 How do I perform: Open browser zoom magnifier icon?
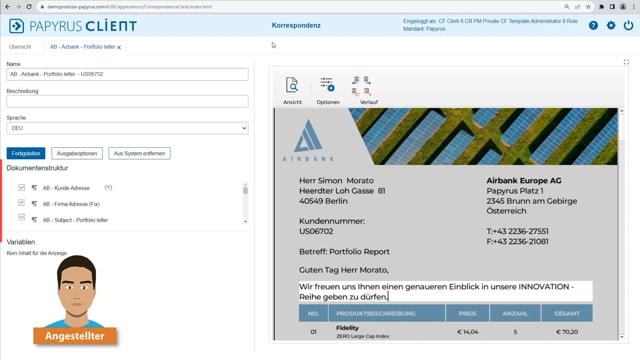[567, 7]
